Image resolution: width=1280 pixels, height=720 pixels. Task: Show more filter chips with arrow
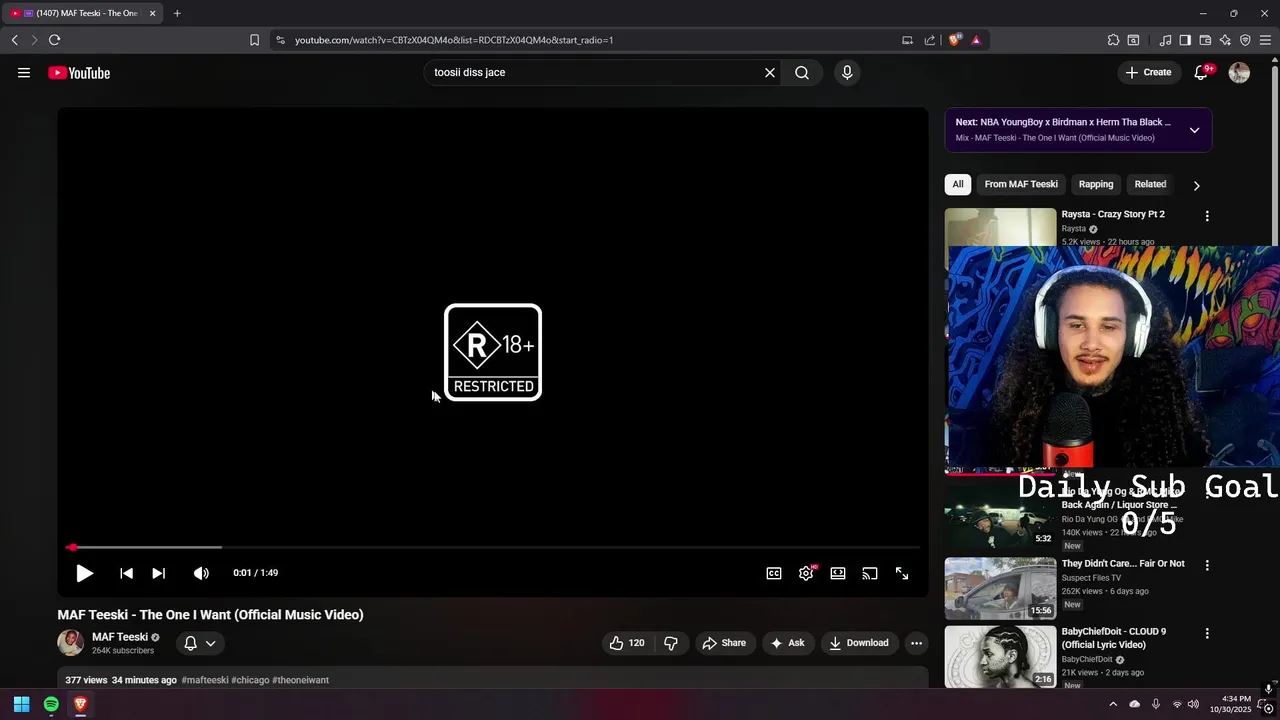1196,185
